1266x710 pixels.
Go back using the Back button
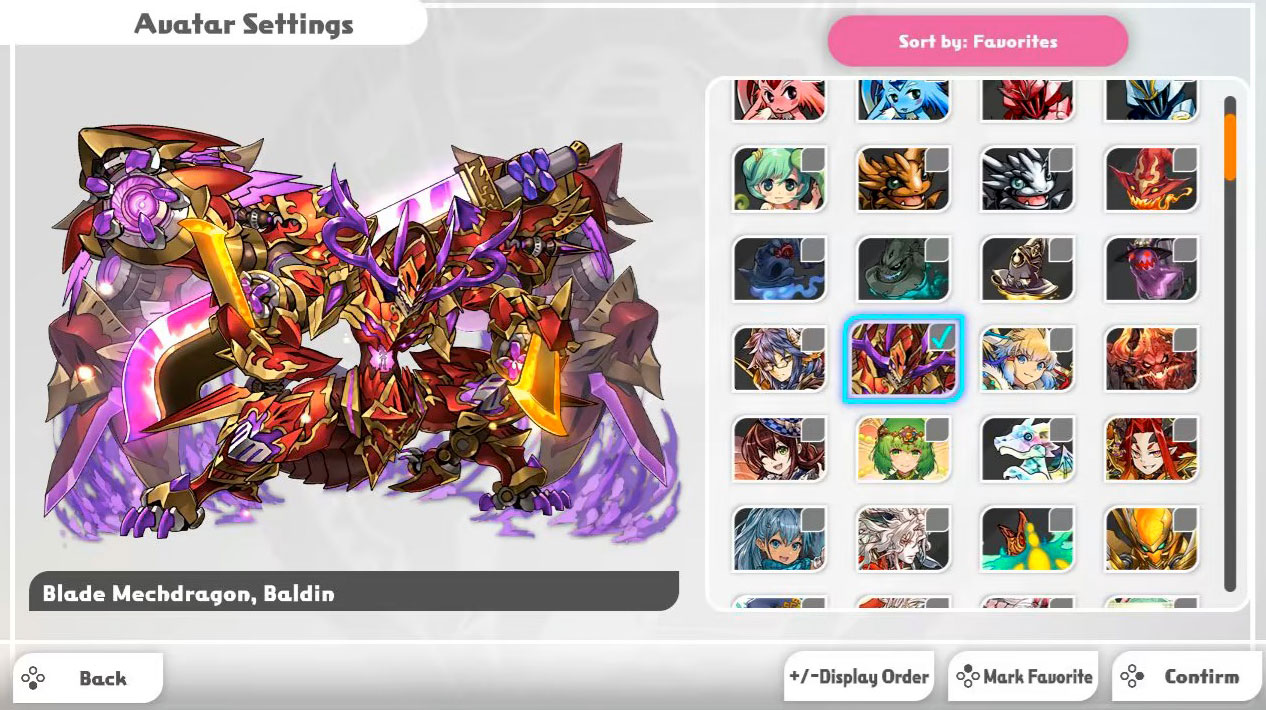point(88,678)
